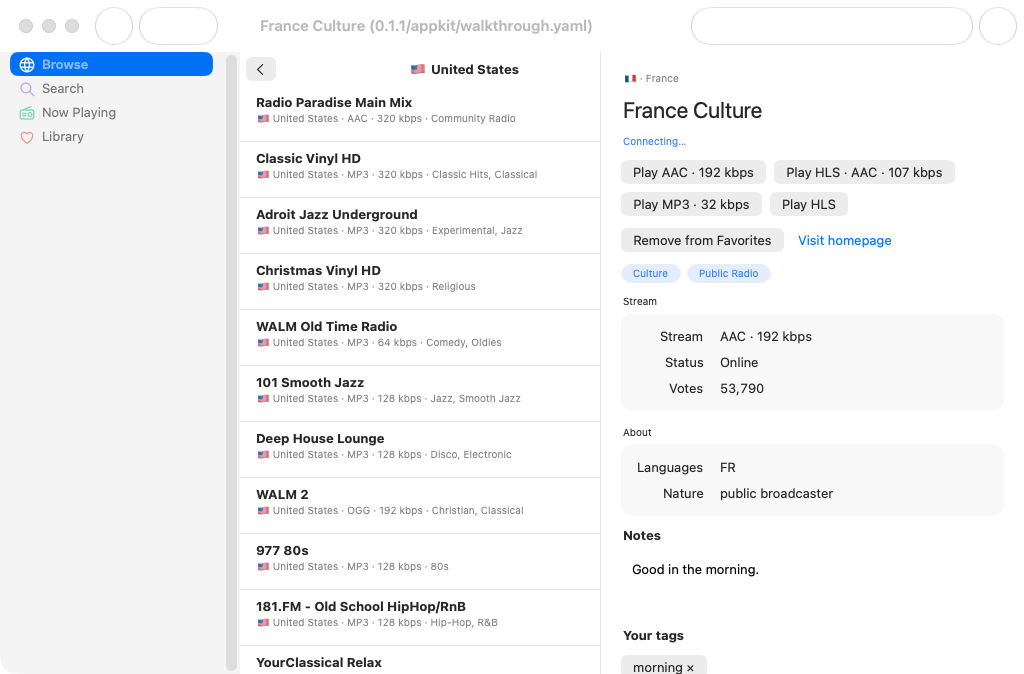Click the radio icon beside Now Playing
The height and width of the screenshot is (674, 1024).
(x=27, y=113)
